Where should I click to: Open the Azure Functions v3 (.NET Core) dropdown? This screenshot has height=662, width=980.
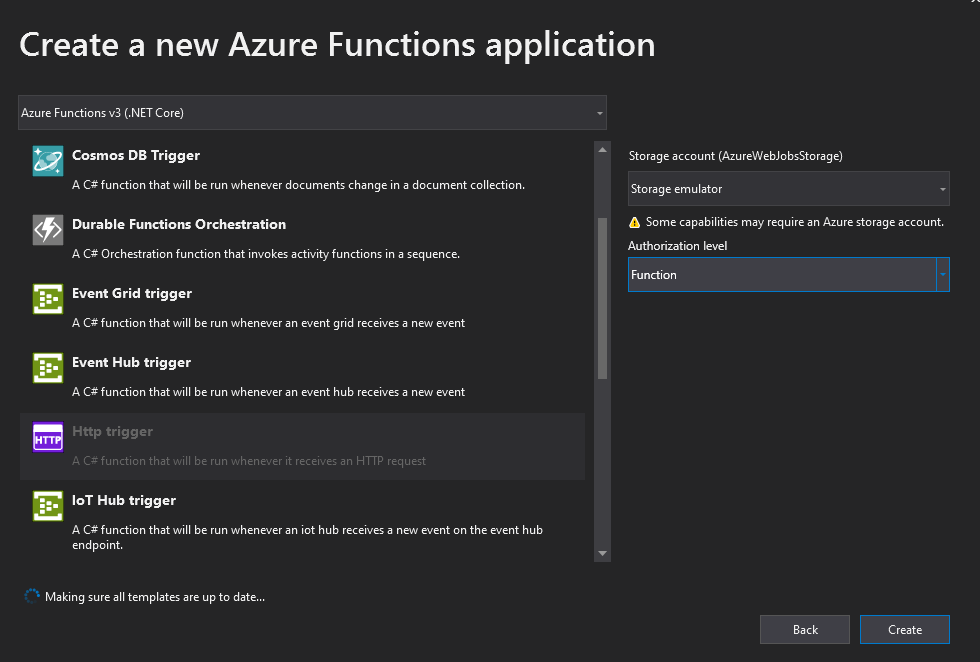pyautogui.click(x=312, y=113)
